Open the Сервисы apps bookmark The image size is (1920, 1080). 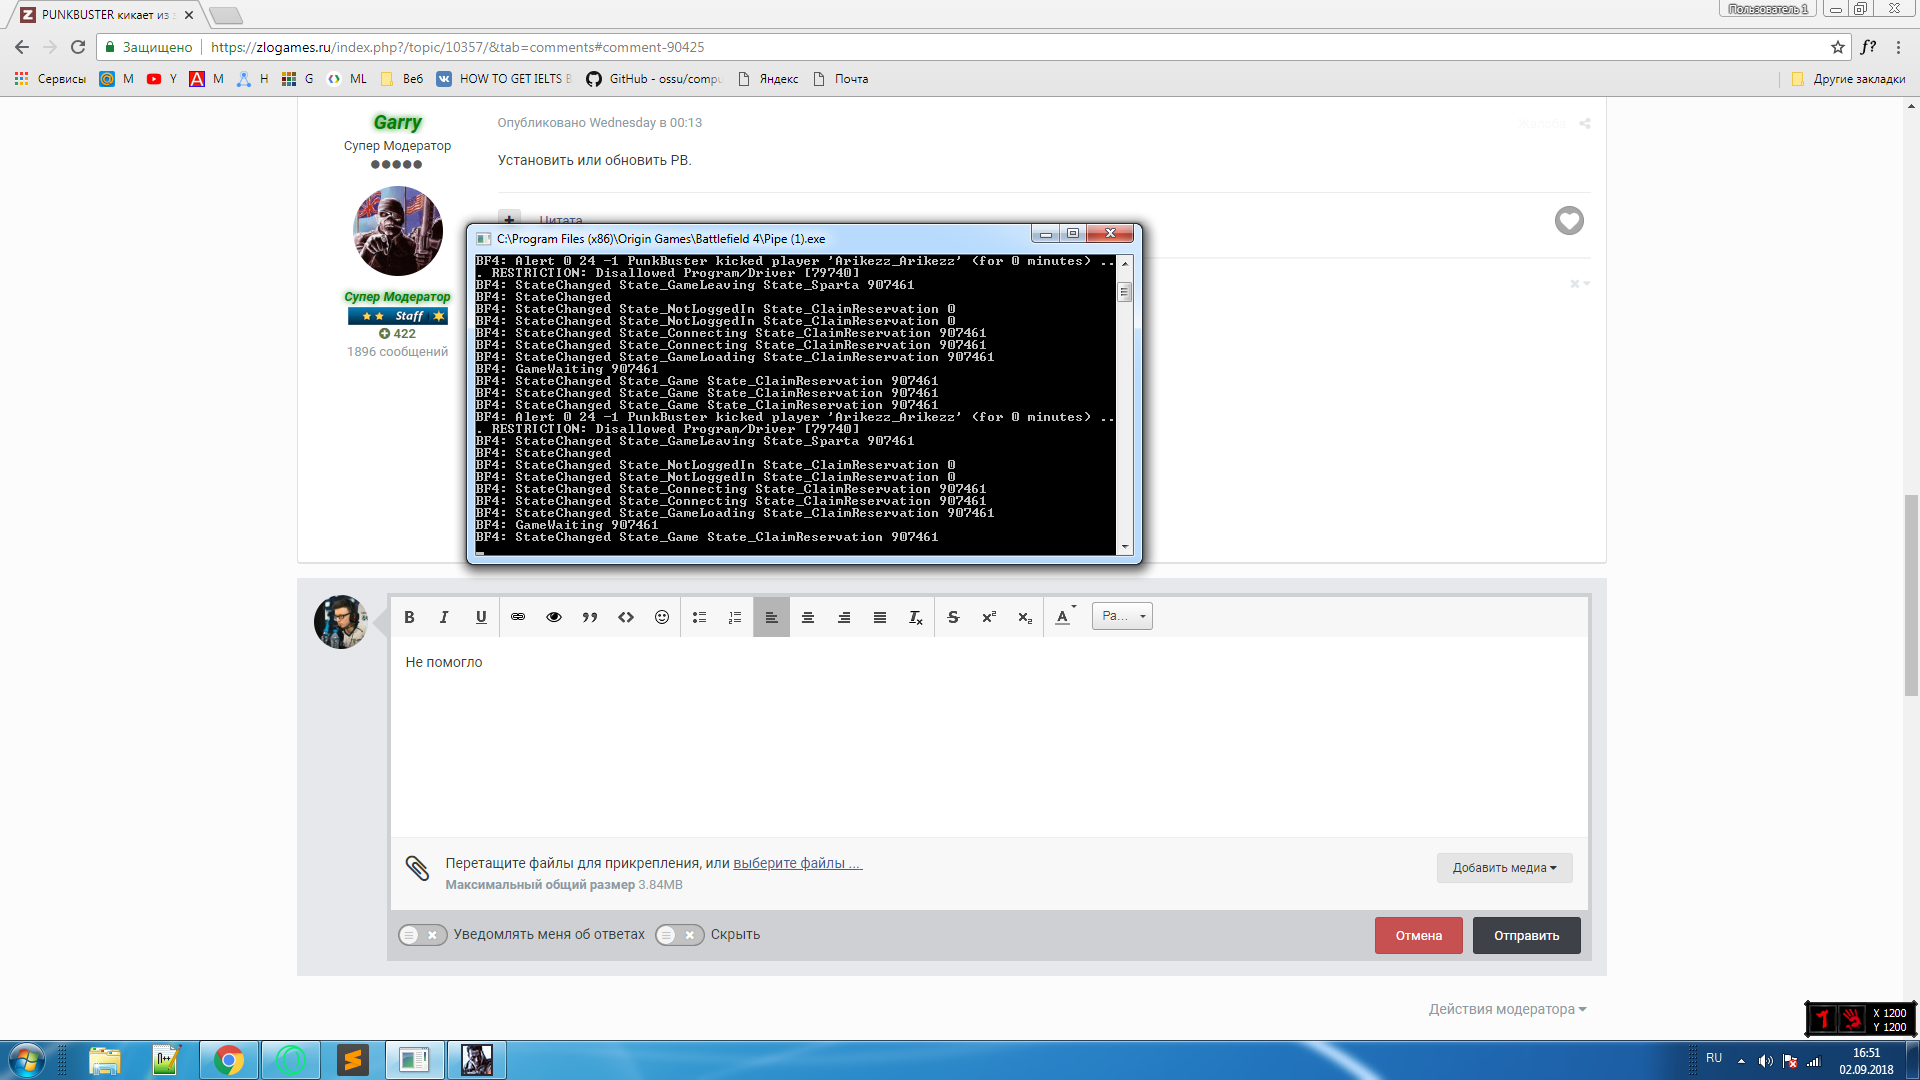[50, 79]
